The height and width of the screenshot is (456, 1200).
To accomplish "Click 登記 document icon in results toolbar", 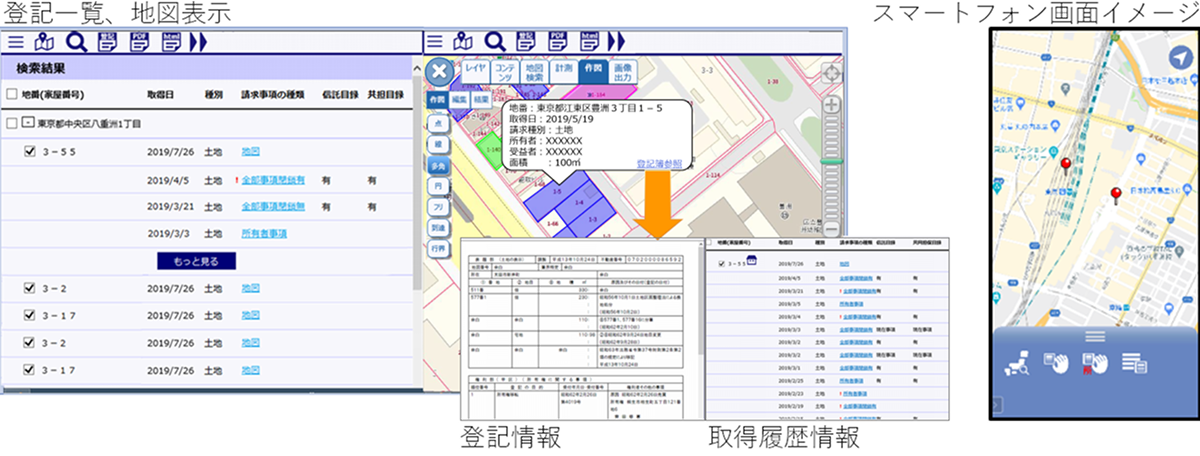I will 107,42.
